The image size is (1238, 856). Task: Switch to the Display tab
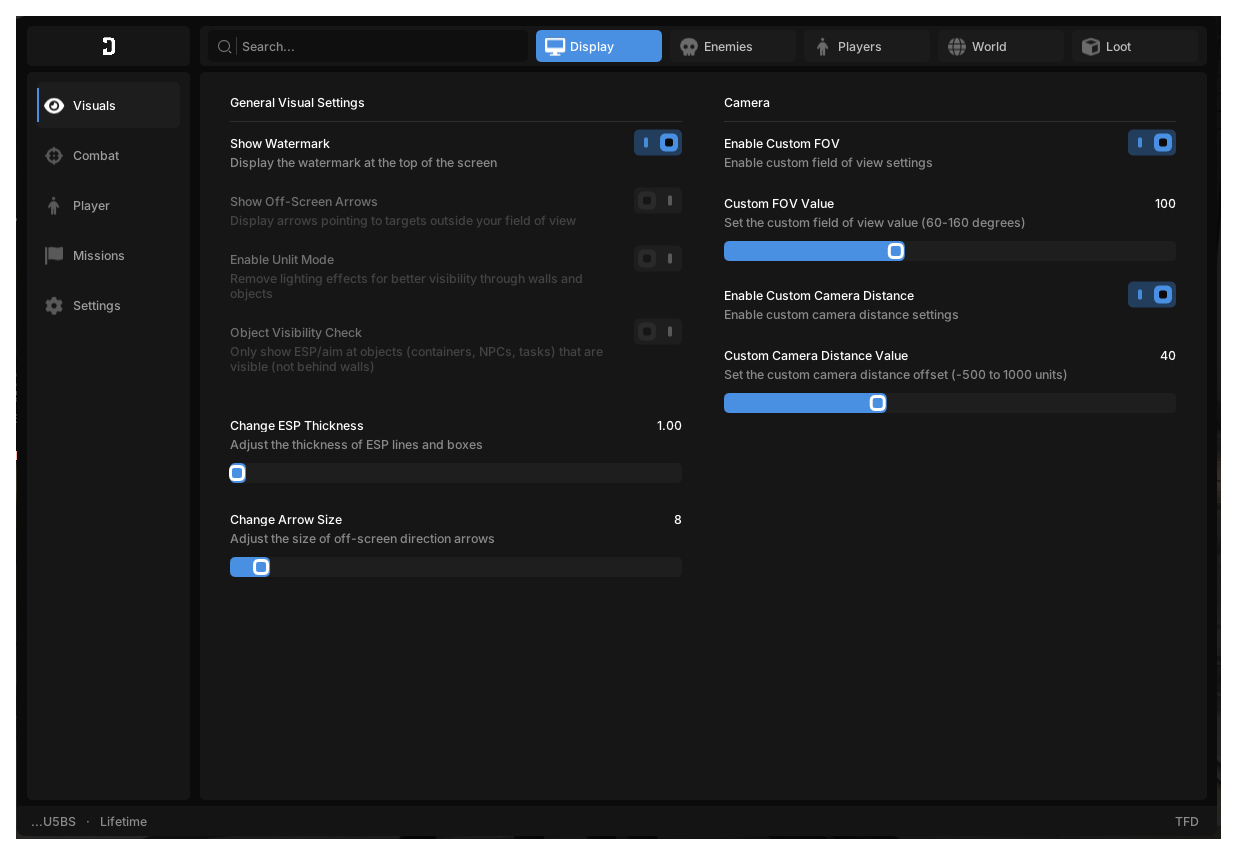point(599,46)
